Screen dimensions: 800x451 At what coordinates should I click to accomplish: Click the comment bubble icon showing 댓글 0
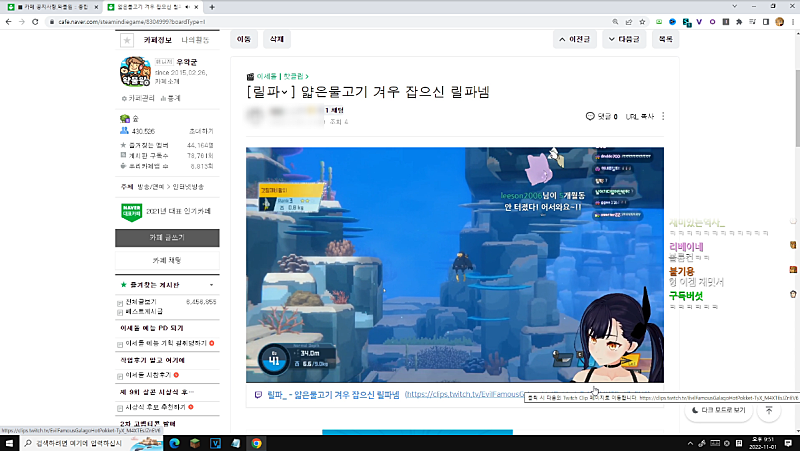(589, 117)
